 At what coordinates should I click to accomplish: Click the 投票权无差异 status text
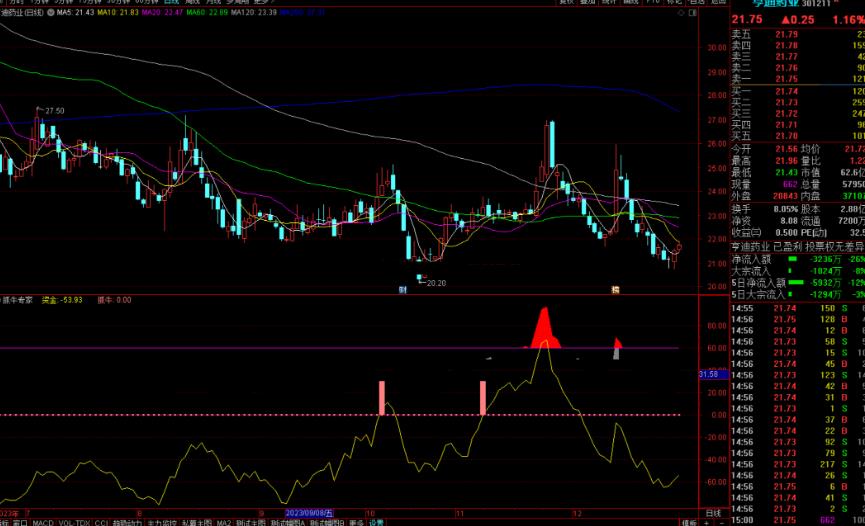point(835,247)
